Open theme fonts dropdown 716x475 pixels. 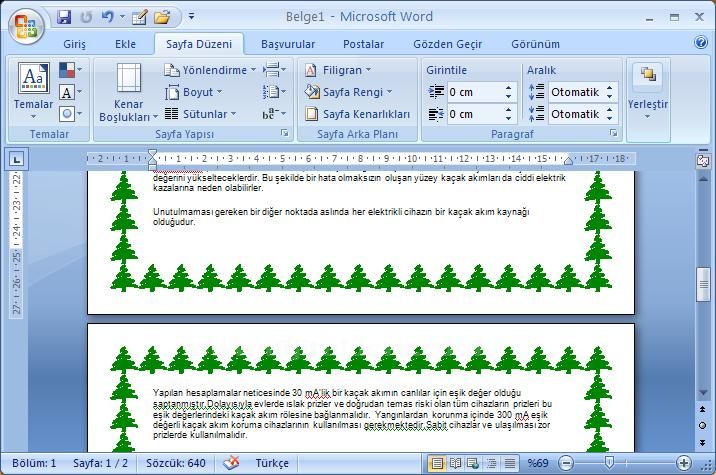coord(70,92)
